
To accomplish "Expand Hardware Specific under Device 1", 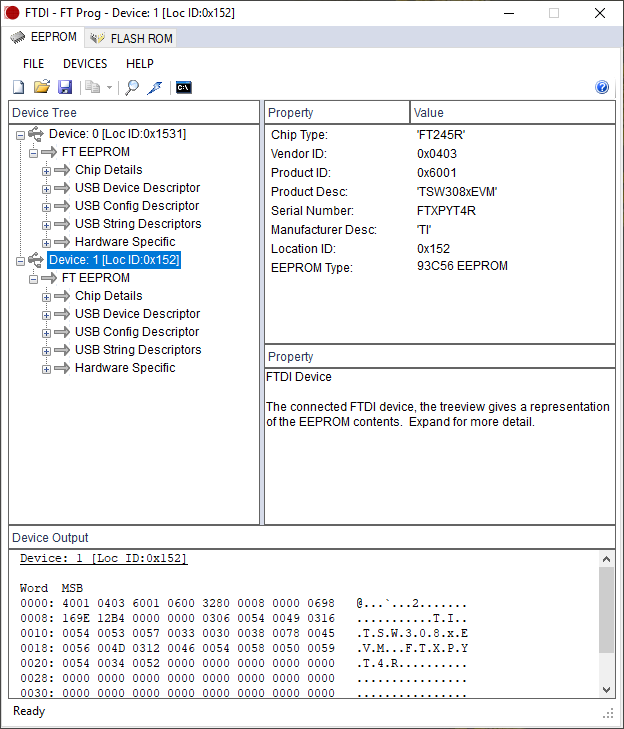I will coord(46,369).
